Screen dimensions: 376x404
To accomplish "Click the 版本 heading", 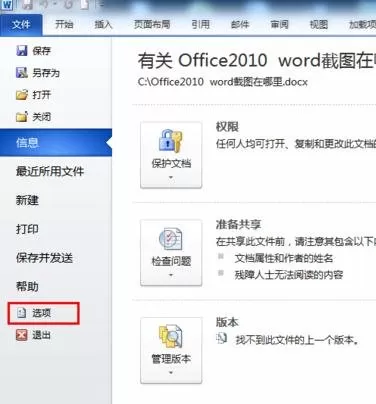I will click(x=227, y=322).
